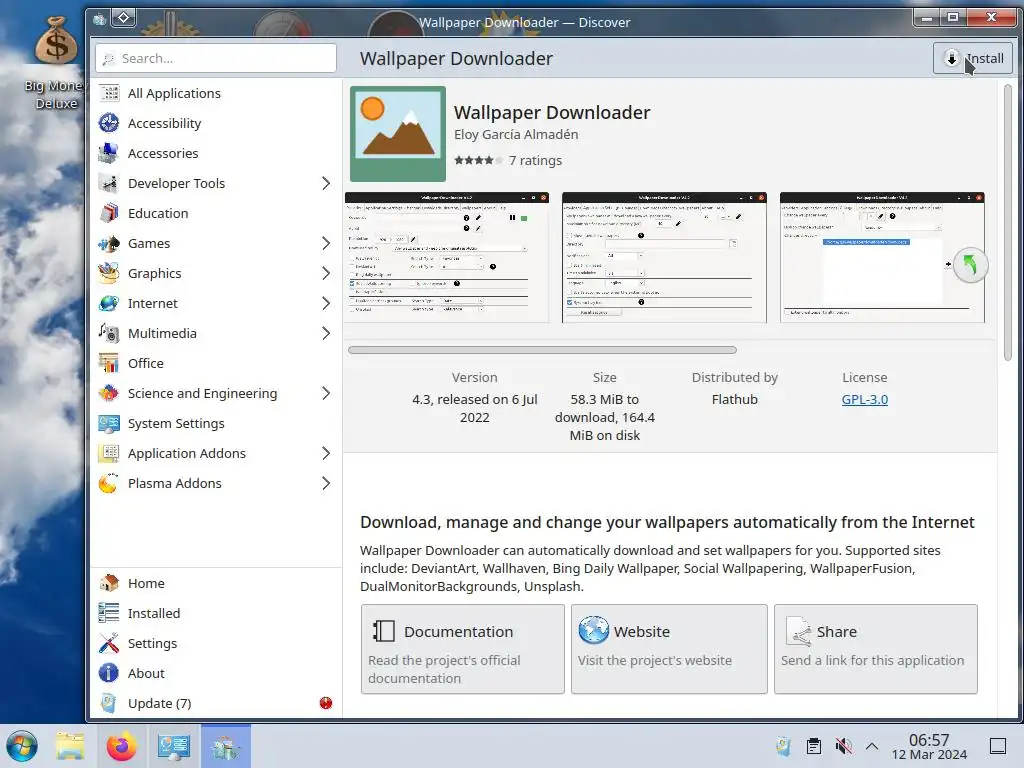1024x768 pixels.
Task: Click the vertical page scrollbar
Action: tap(1008, 222)
